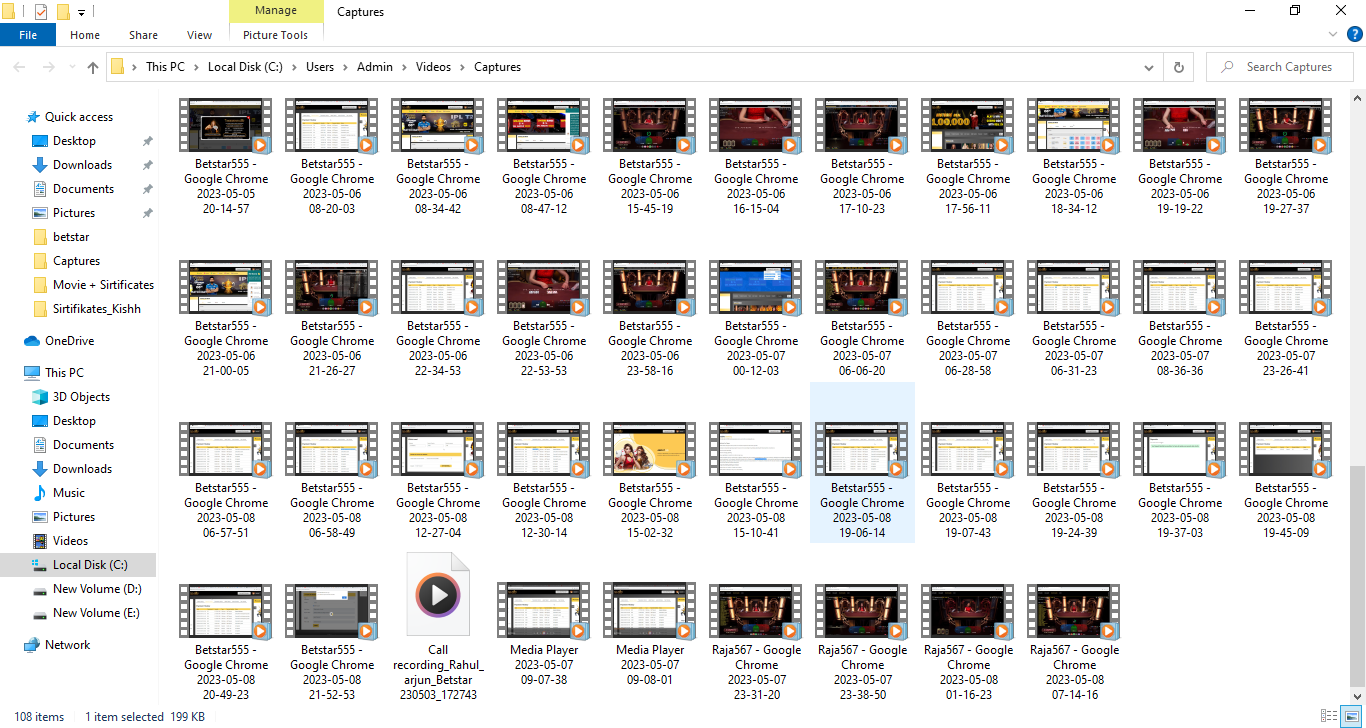Click the Up arrow navigation button
The width and height of the screenshot is (1366, 728).
pos(93,67)
